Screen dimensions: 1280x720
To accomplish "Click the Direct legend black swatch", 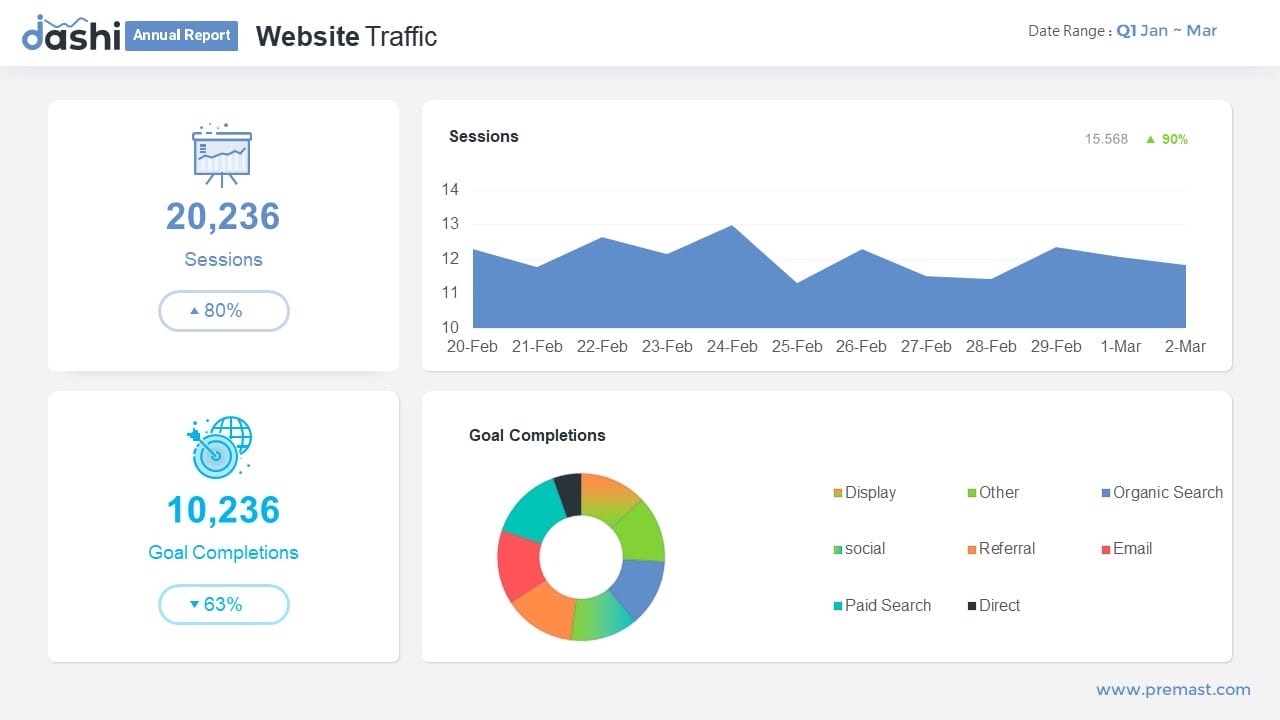I will tap(972, 606).
